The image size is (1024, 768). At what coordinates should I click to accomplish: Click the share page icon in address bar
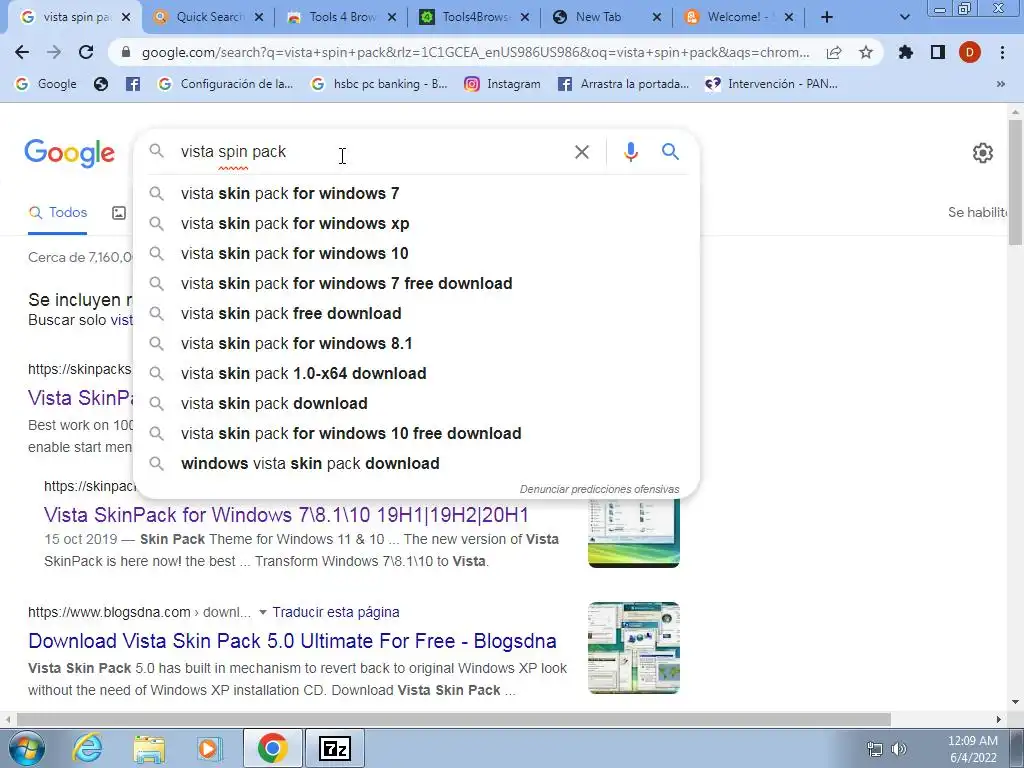pos(834,53)
